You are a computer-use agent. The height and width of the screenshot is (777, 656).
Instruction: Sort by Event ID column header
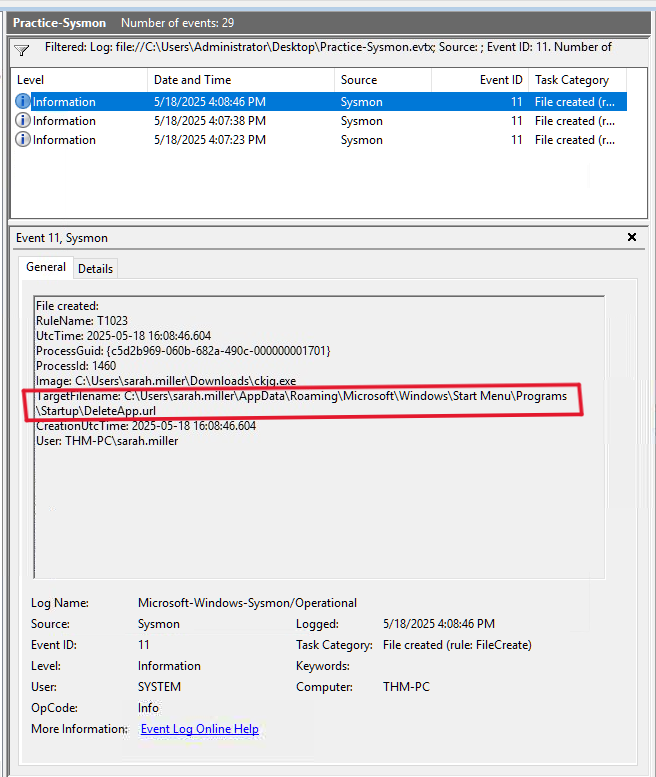480,80
